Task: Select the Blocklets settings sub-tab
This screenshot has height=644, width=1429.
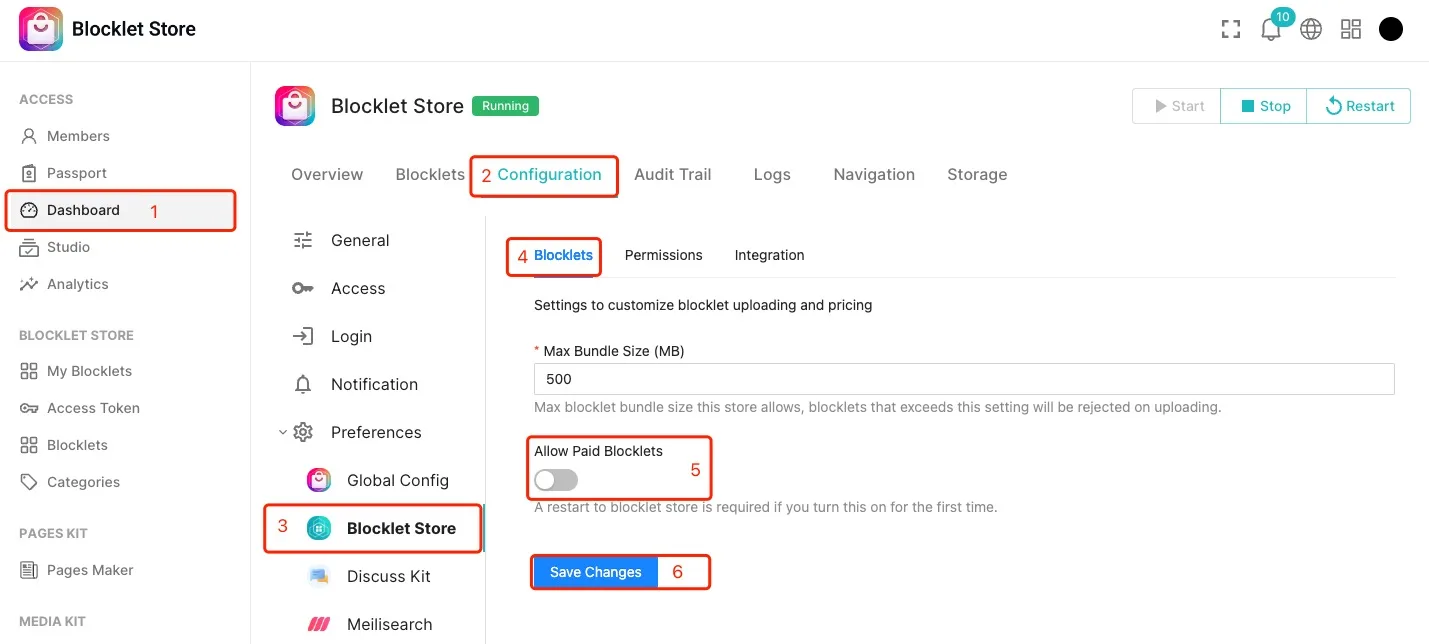Action: (563, 255)
